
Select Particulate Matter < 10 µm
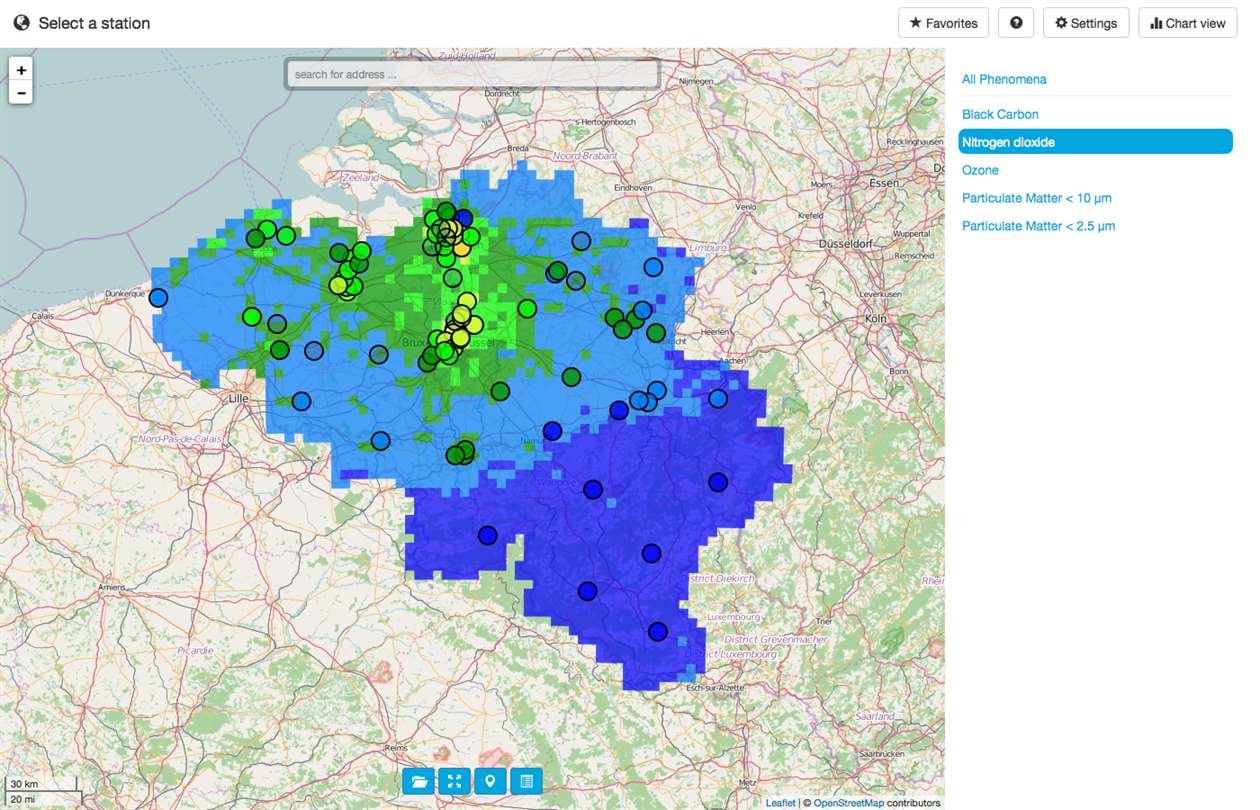tap(1036, 198)
